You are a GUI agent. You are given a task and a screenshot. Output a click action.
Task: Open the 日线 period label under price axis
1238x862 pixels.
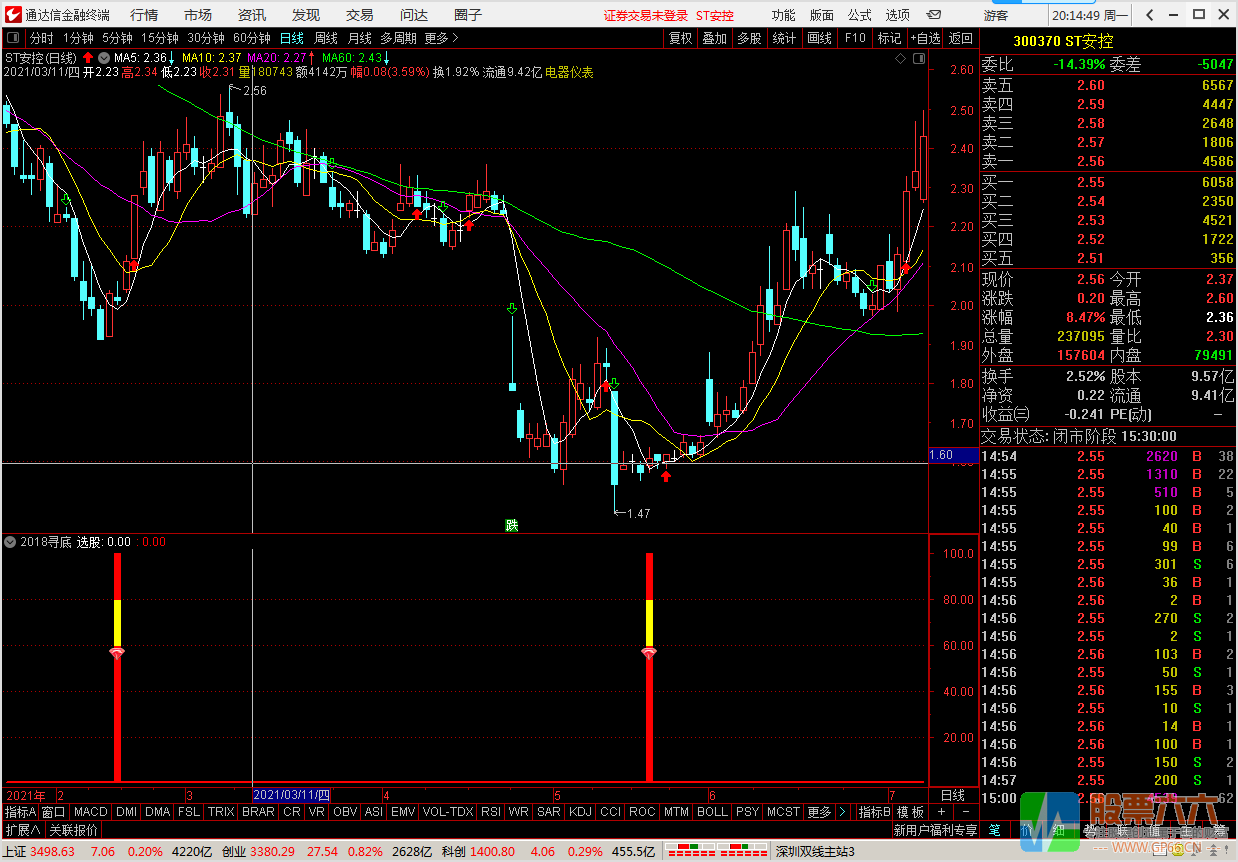pyautogui.click(x=953, y=795)
